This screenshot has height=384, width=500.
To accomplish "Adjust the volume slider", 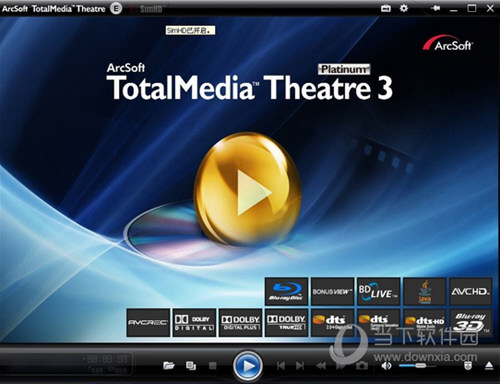I will 418,366.
